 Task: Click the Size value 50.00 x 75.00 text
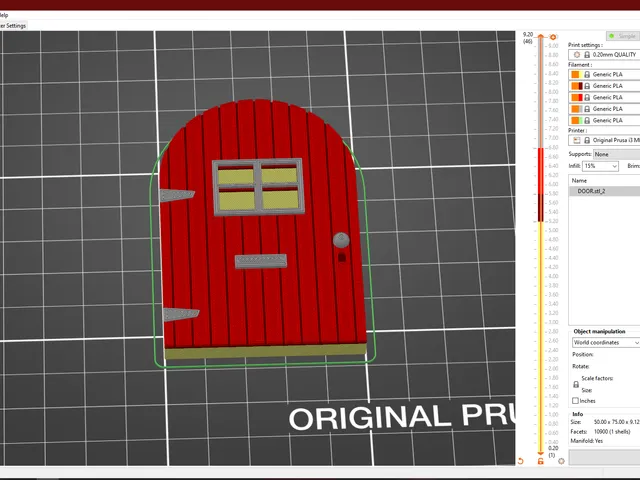tap(616, 422)
